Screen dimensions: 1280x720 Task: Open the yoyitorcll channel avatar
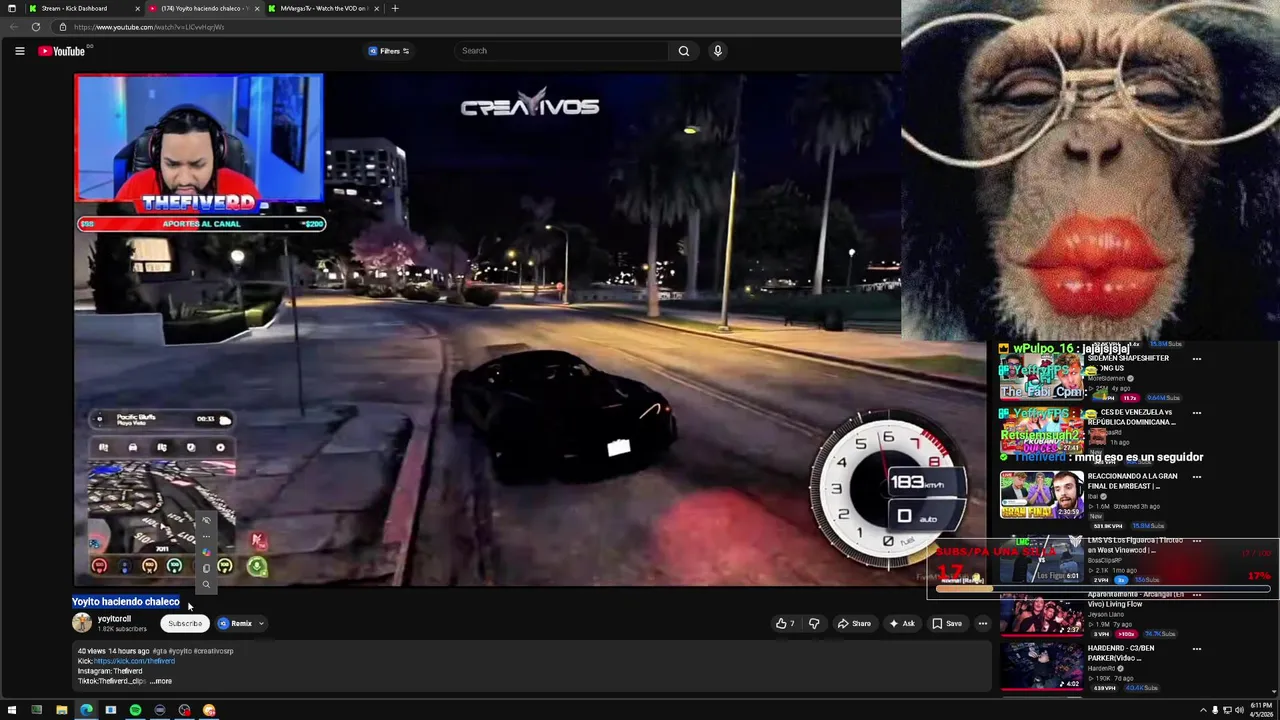click(x=82, y=623)
